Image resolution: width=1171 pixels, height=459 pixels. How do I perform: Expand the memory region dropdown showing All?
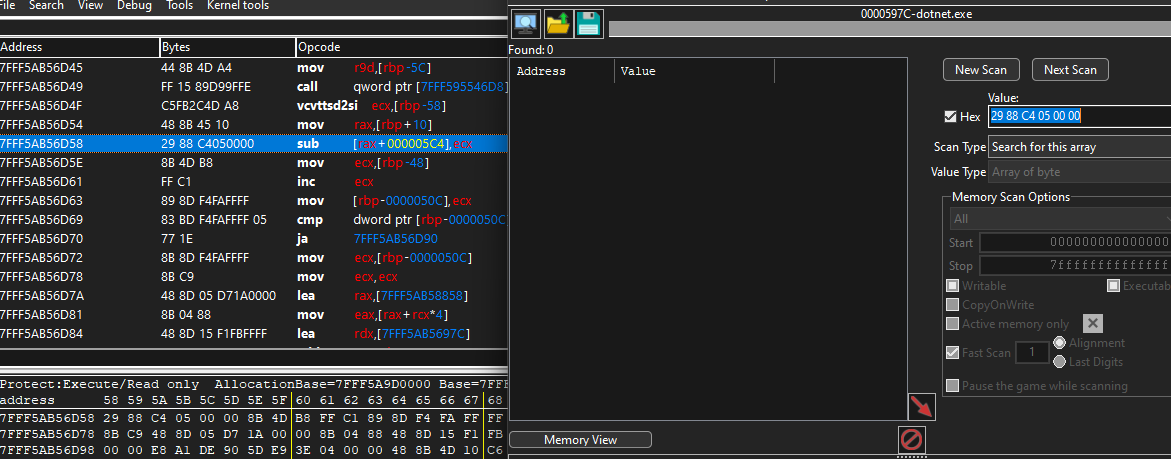click(x=1060, y=218)
